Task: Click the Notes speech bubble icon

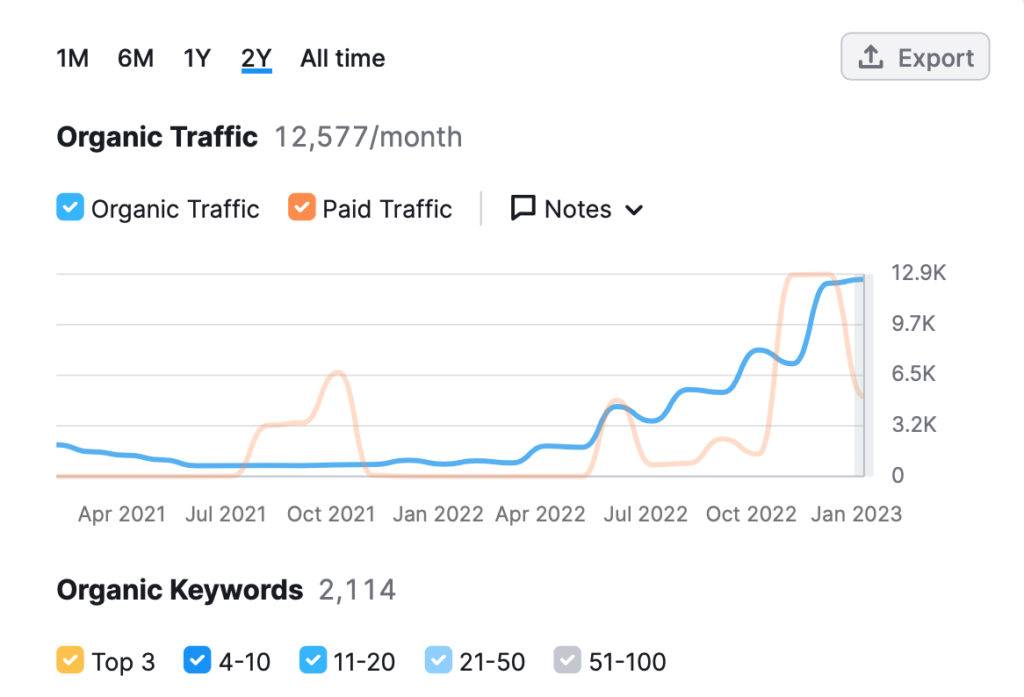Action: click(523, 209)
